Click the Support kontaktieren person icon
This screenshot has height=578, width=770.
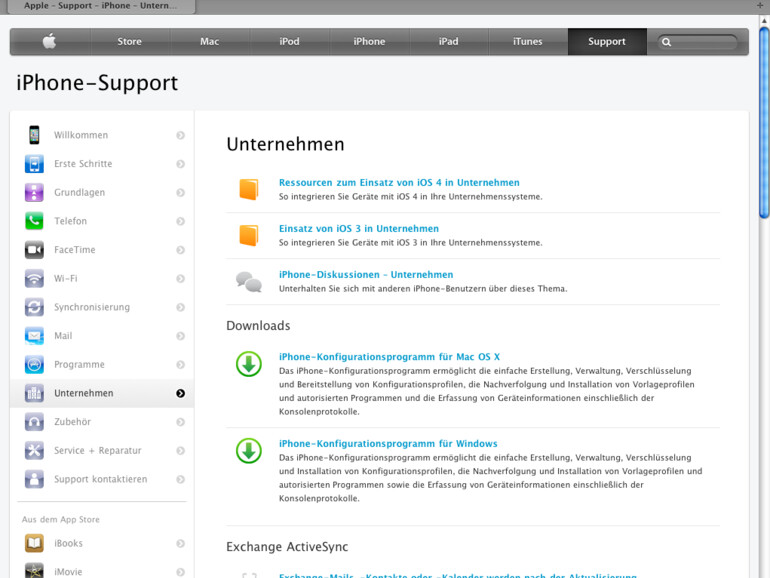34,479
